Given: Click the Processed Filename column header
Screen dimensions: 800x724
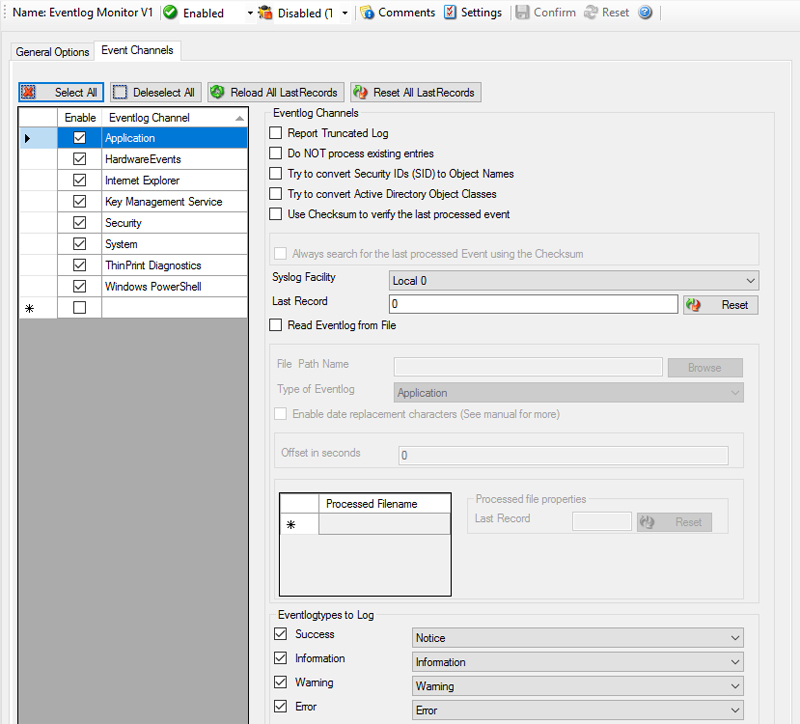Looking at the screenshot, I should point(385,504).
